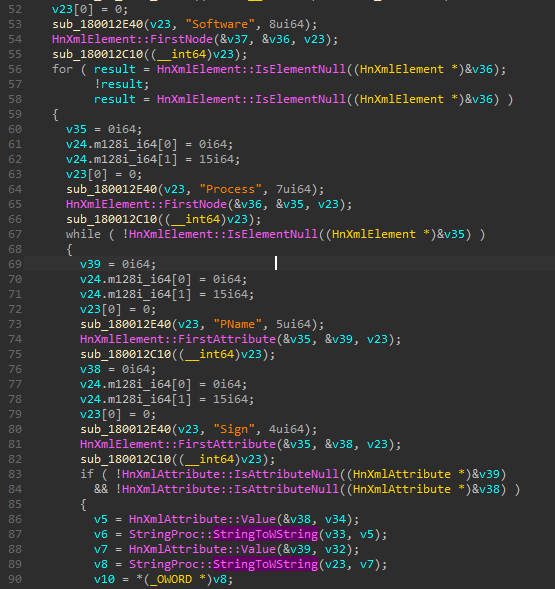This screenshot has width=555, height=589.
Task: Click value 15i64 on line 62
Action: click(216, 159)
